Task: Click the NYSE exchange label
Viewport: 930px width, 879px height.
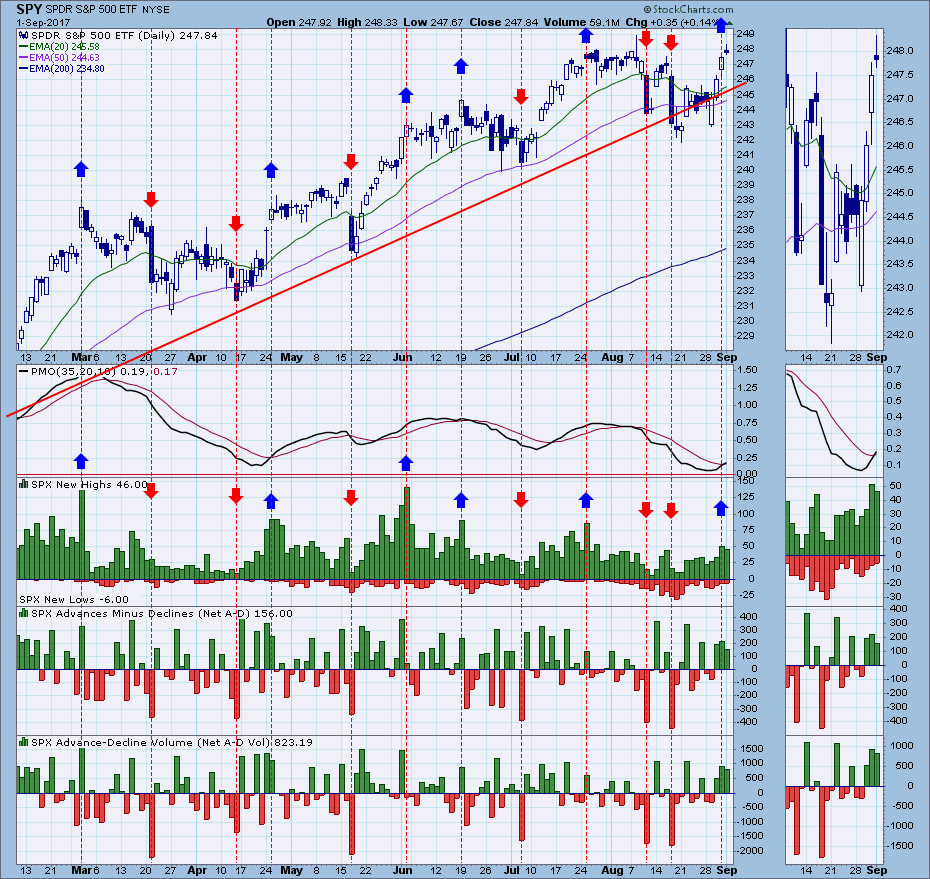Action: (x=156, y=10)
